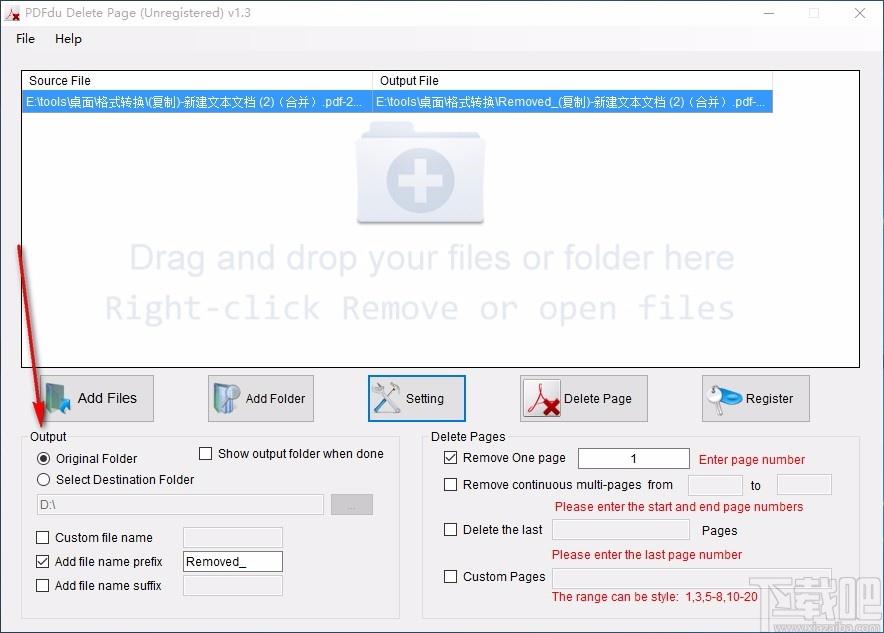Image resolution: width=884 pixels, height=633 pixels.
Task: Click the Setting button label
Action: [x=425, y=399]
